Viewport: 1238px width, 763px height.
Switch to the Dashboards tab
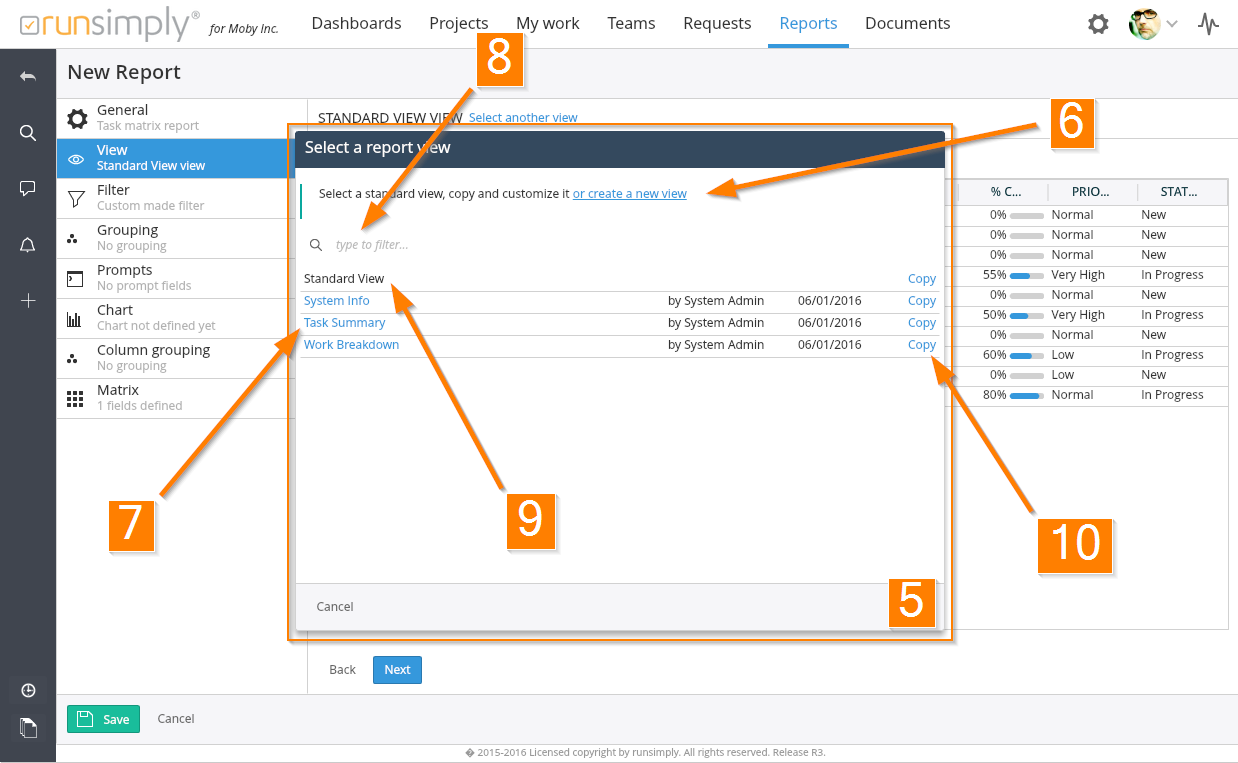[356, 23]
